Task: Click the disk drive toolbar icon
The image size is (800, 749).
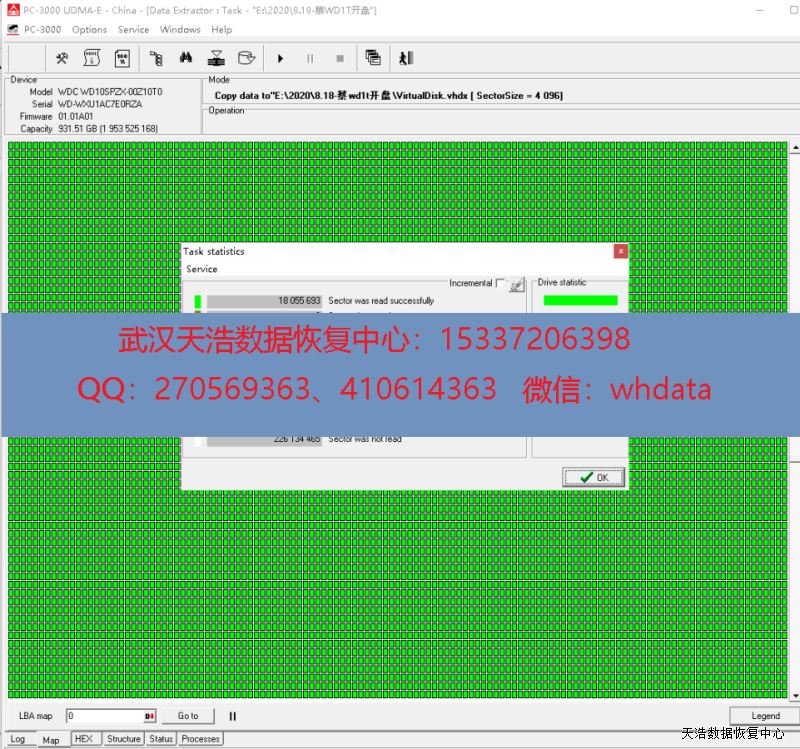Action: pos(246,58)
